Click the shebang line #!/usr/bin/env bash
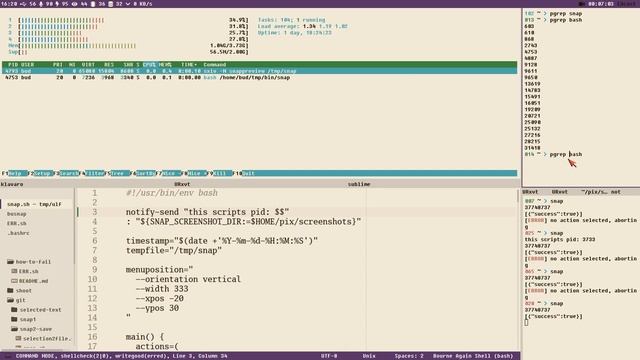 pos(172,193)
